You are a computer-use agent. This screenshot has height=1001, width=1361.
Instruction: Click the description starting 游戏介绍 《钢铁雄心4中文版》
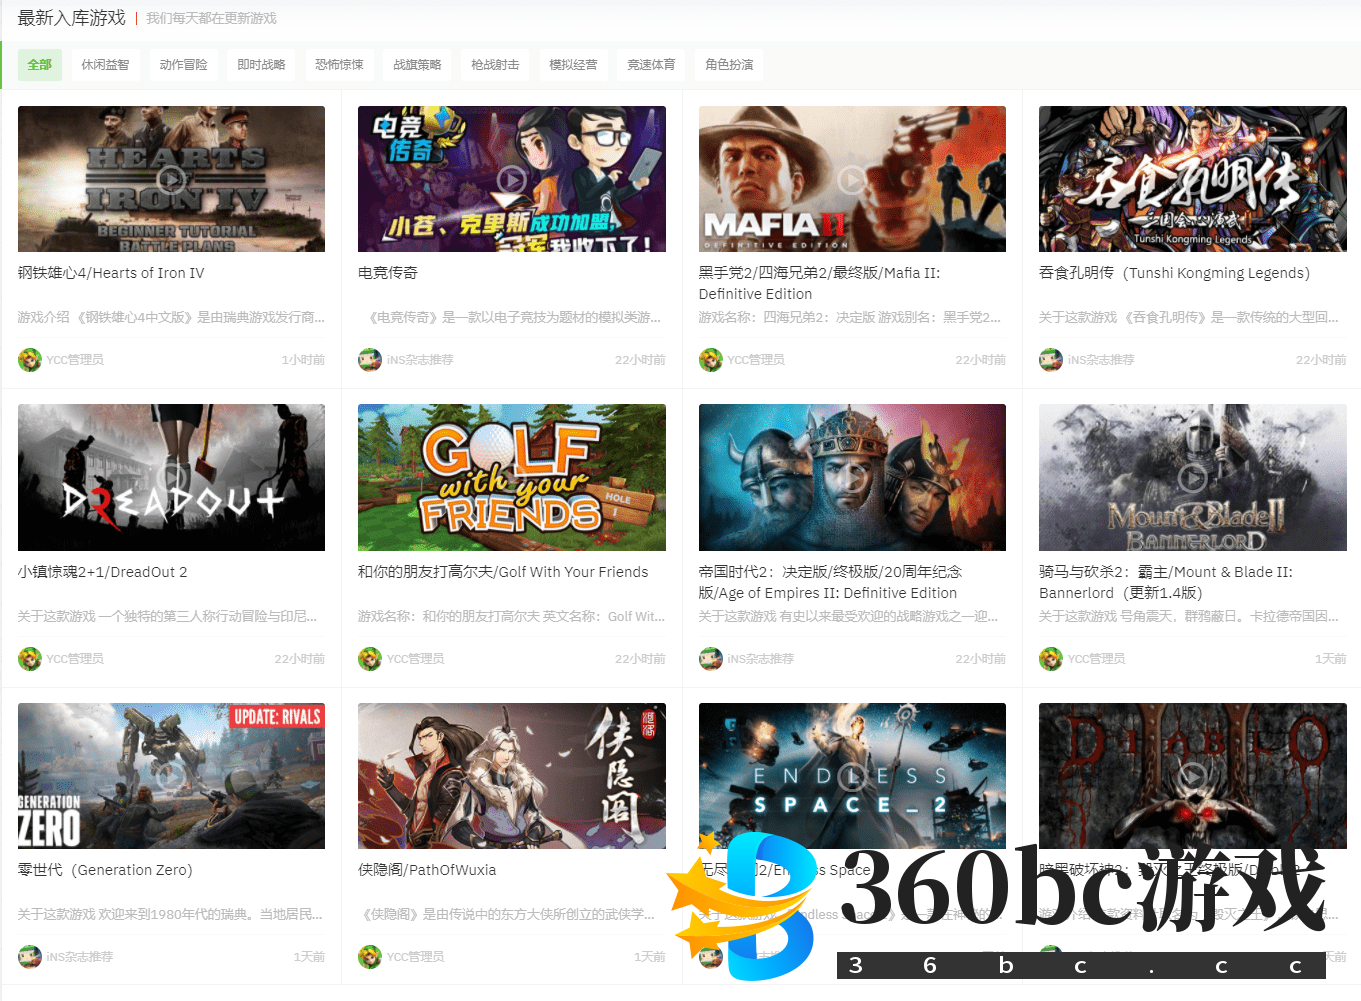tap(171, 317)
